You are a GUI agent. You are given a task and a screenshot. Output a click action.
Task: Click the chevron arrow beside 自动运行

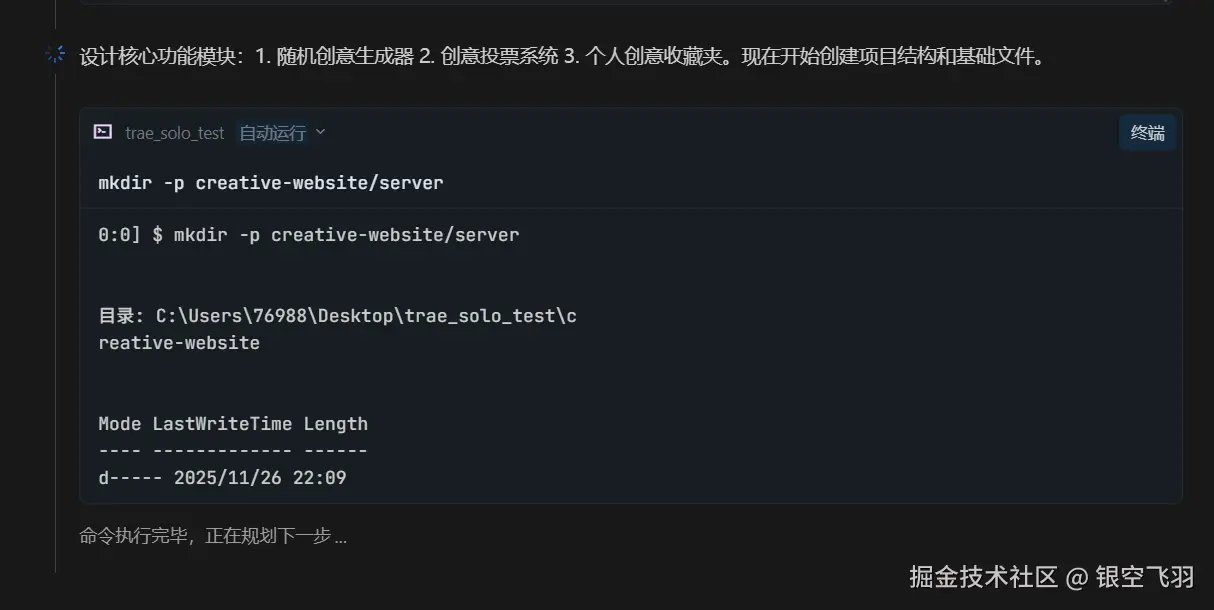pos(321,132)
